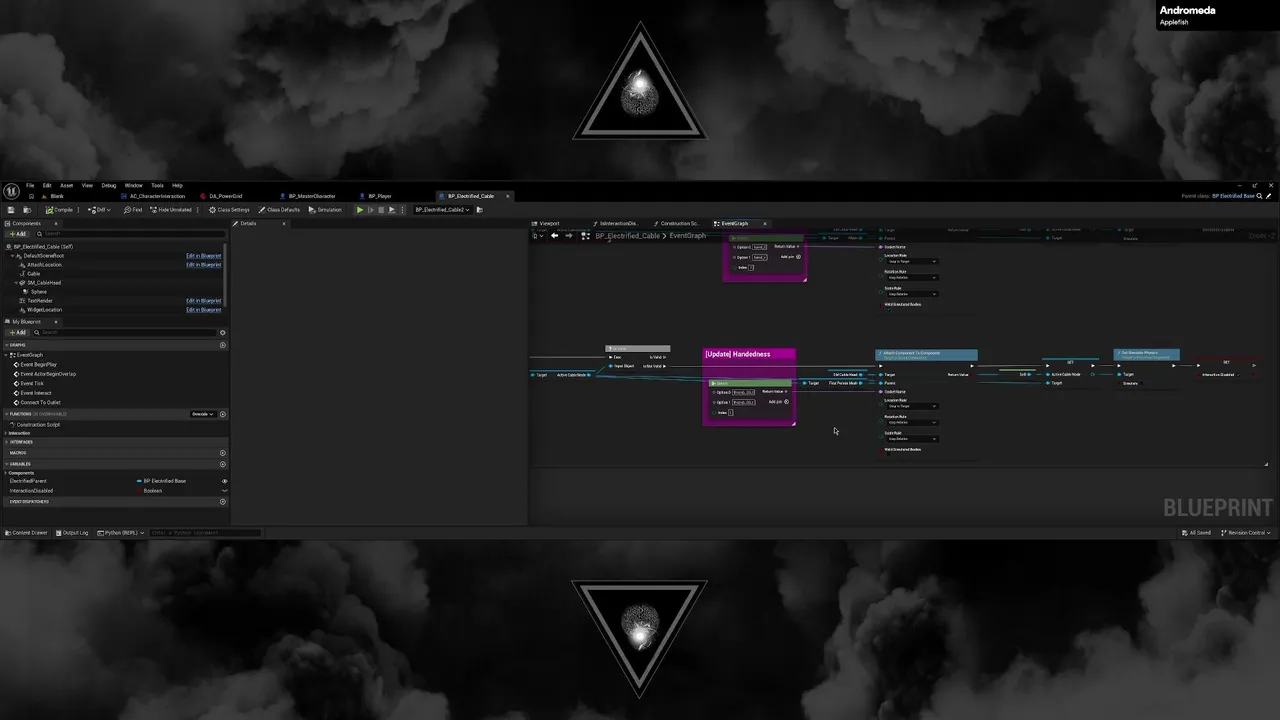This screenshot has height=720, width=1280.
Task: Open Class Settings
Action: click(229, 210)
